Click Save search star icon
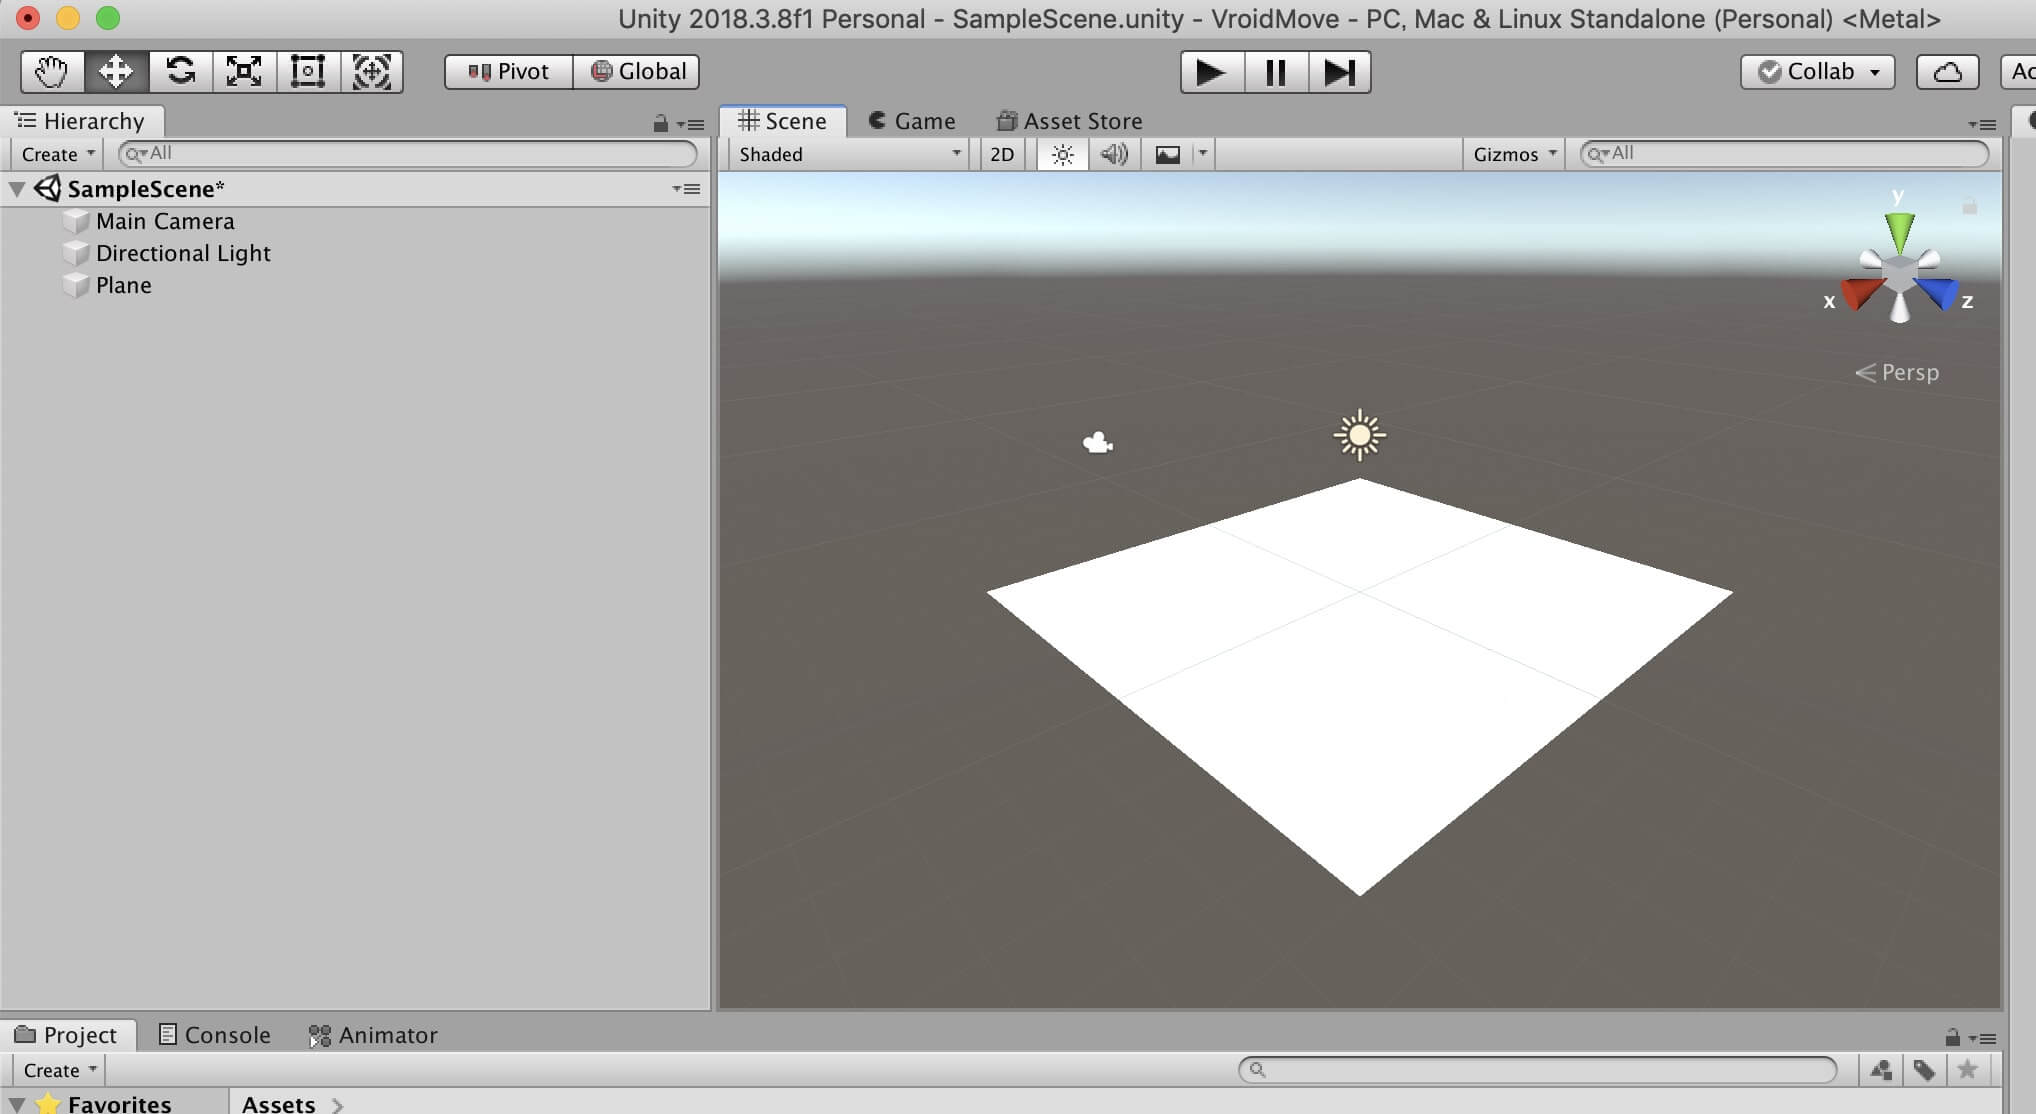2036x1114 pixels. coord(1967,1070)
